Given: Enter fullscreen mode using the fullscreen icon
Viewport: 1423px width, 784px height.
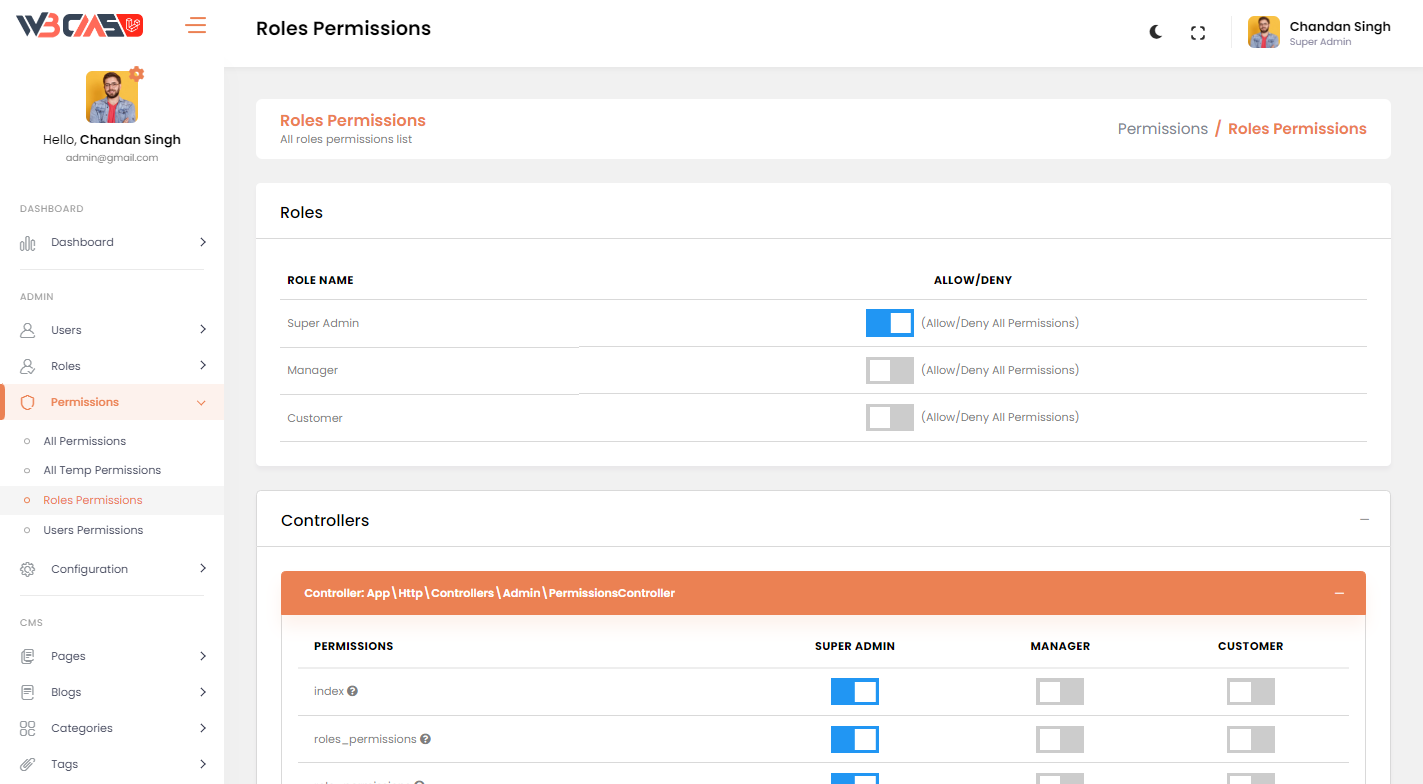Looking at the screenshot, I should point(1197,33).
